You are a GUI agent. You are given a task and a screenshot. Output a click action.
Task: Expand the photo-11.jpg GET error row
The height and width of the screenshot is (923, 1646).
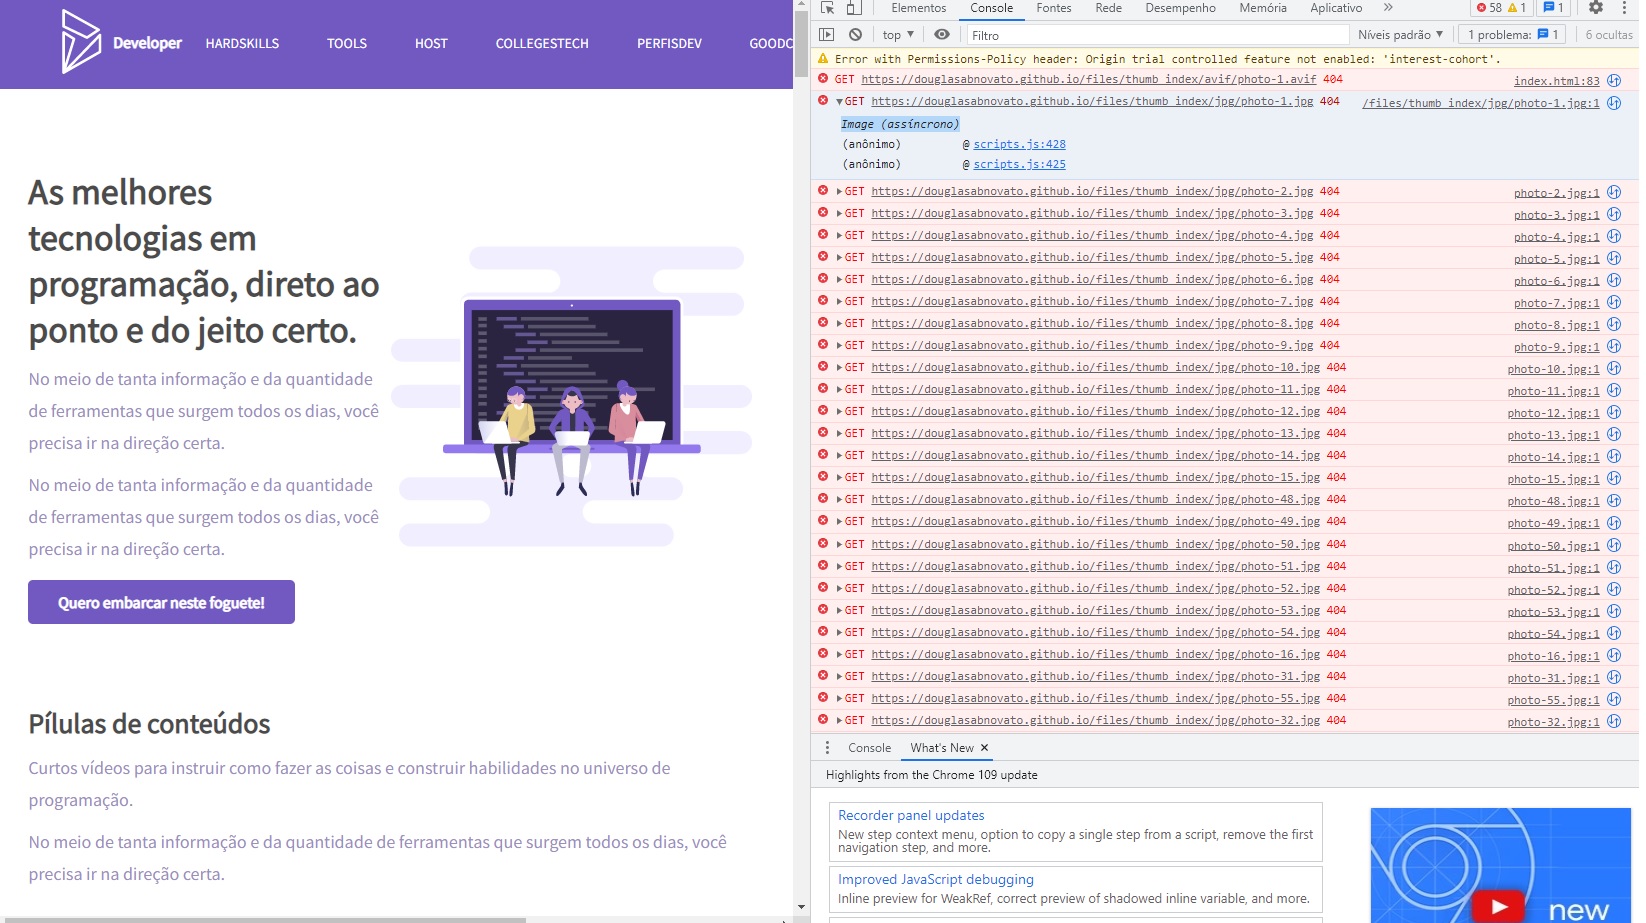839,389
